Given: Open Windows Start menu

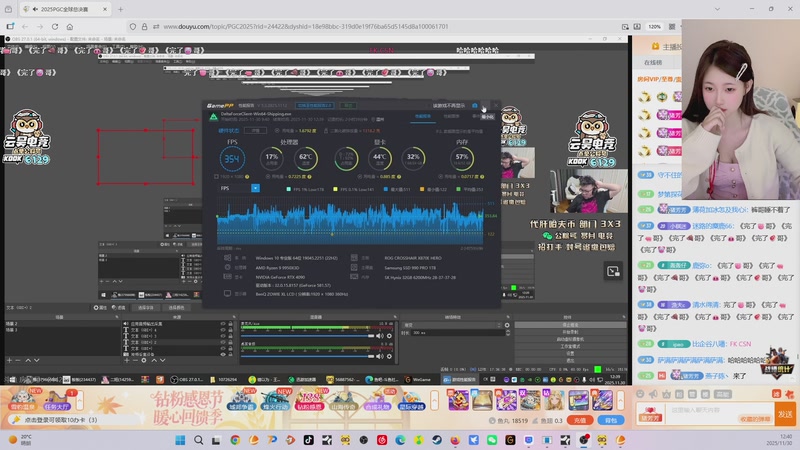Looking at the screenshot, I should 180,440.
